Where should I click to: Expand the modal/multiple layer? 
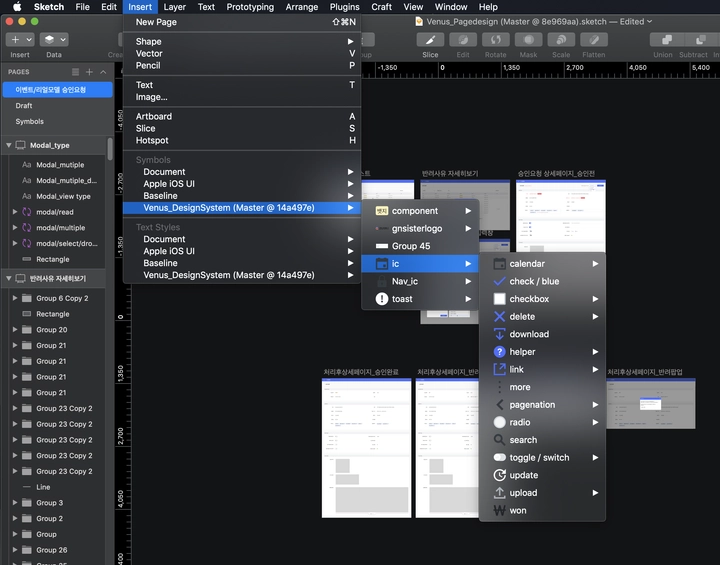(15, 227)
